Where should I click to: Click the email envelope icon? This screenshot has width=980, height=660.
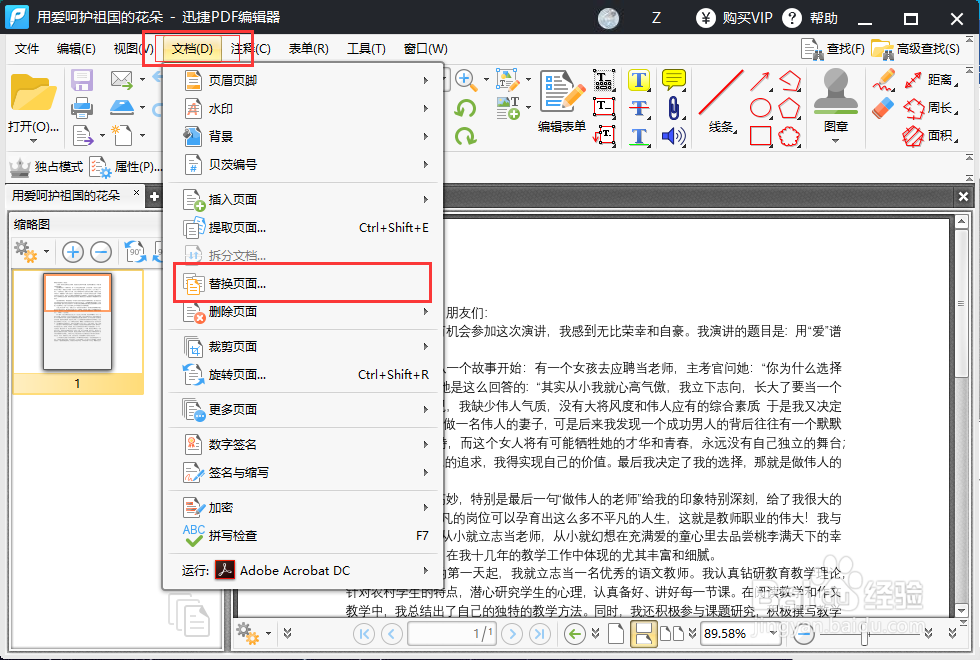(x=121, y=79)
